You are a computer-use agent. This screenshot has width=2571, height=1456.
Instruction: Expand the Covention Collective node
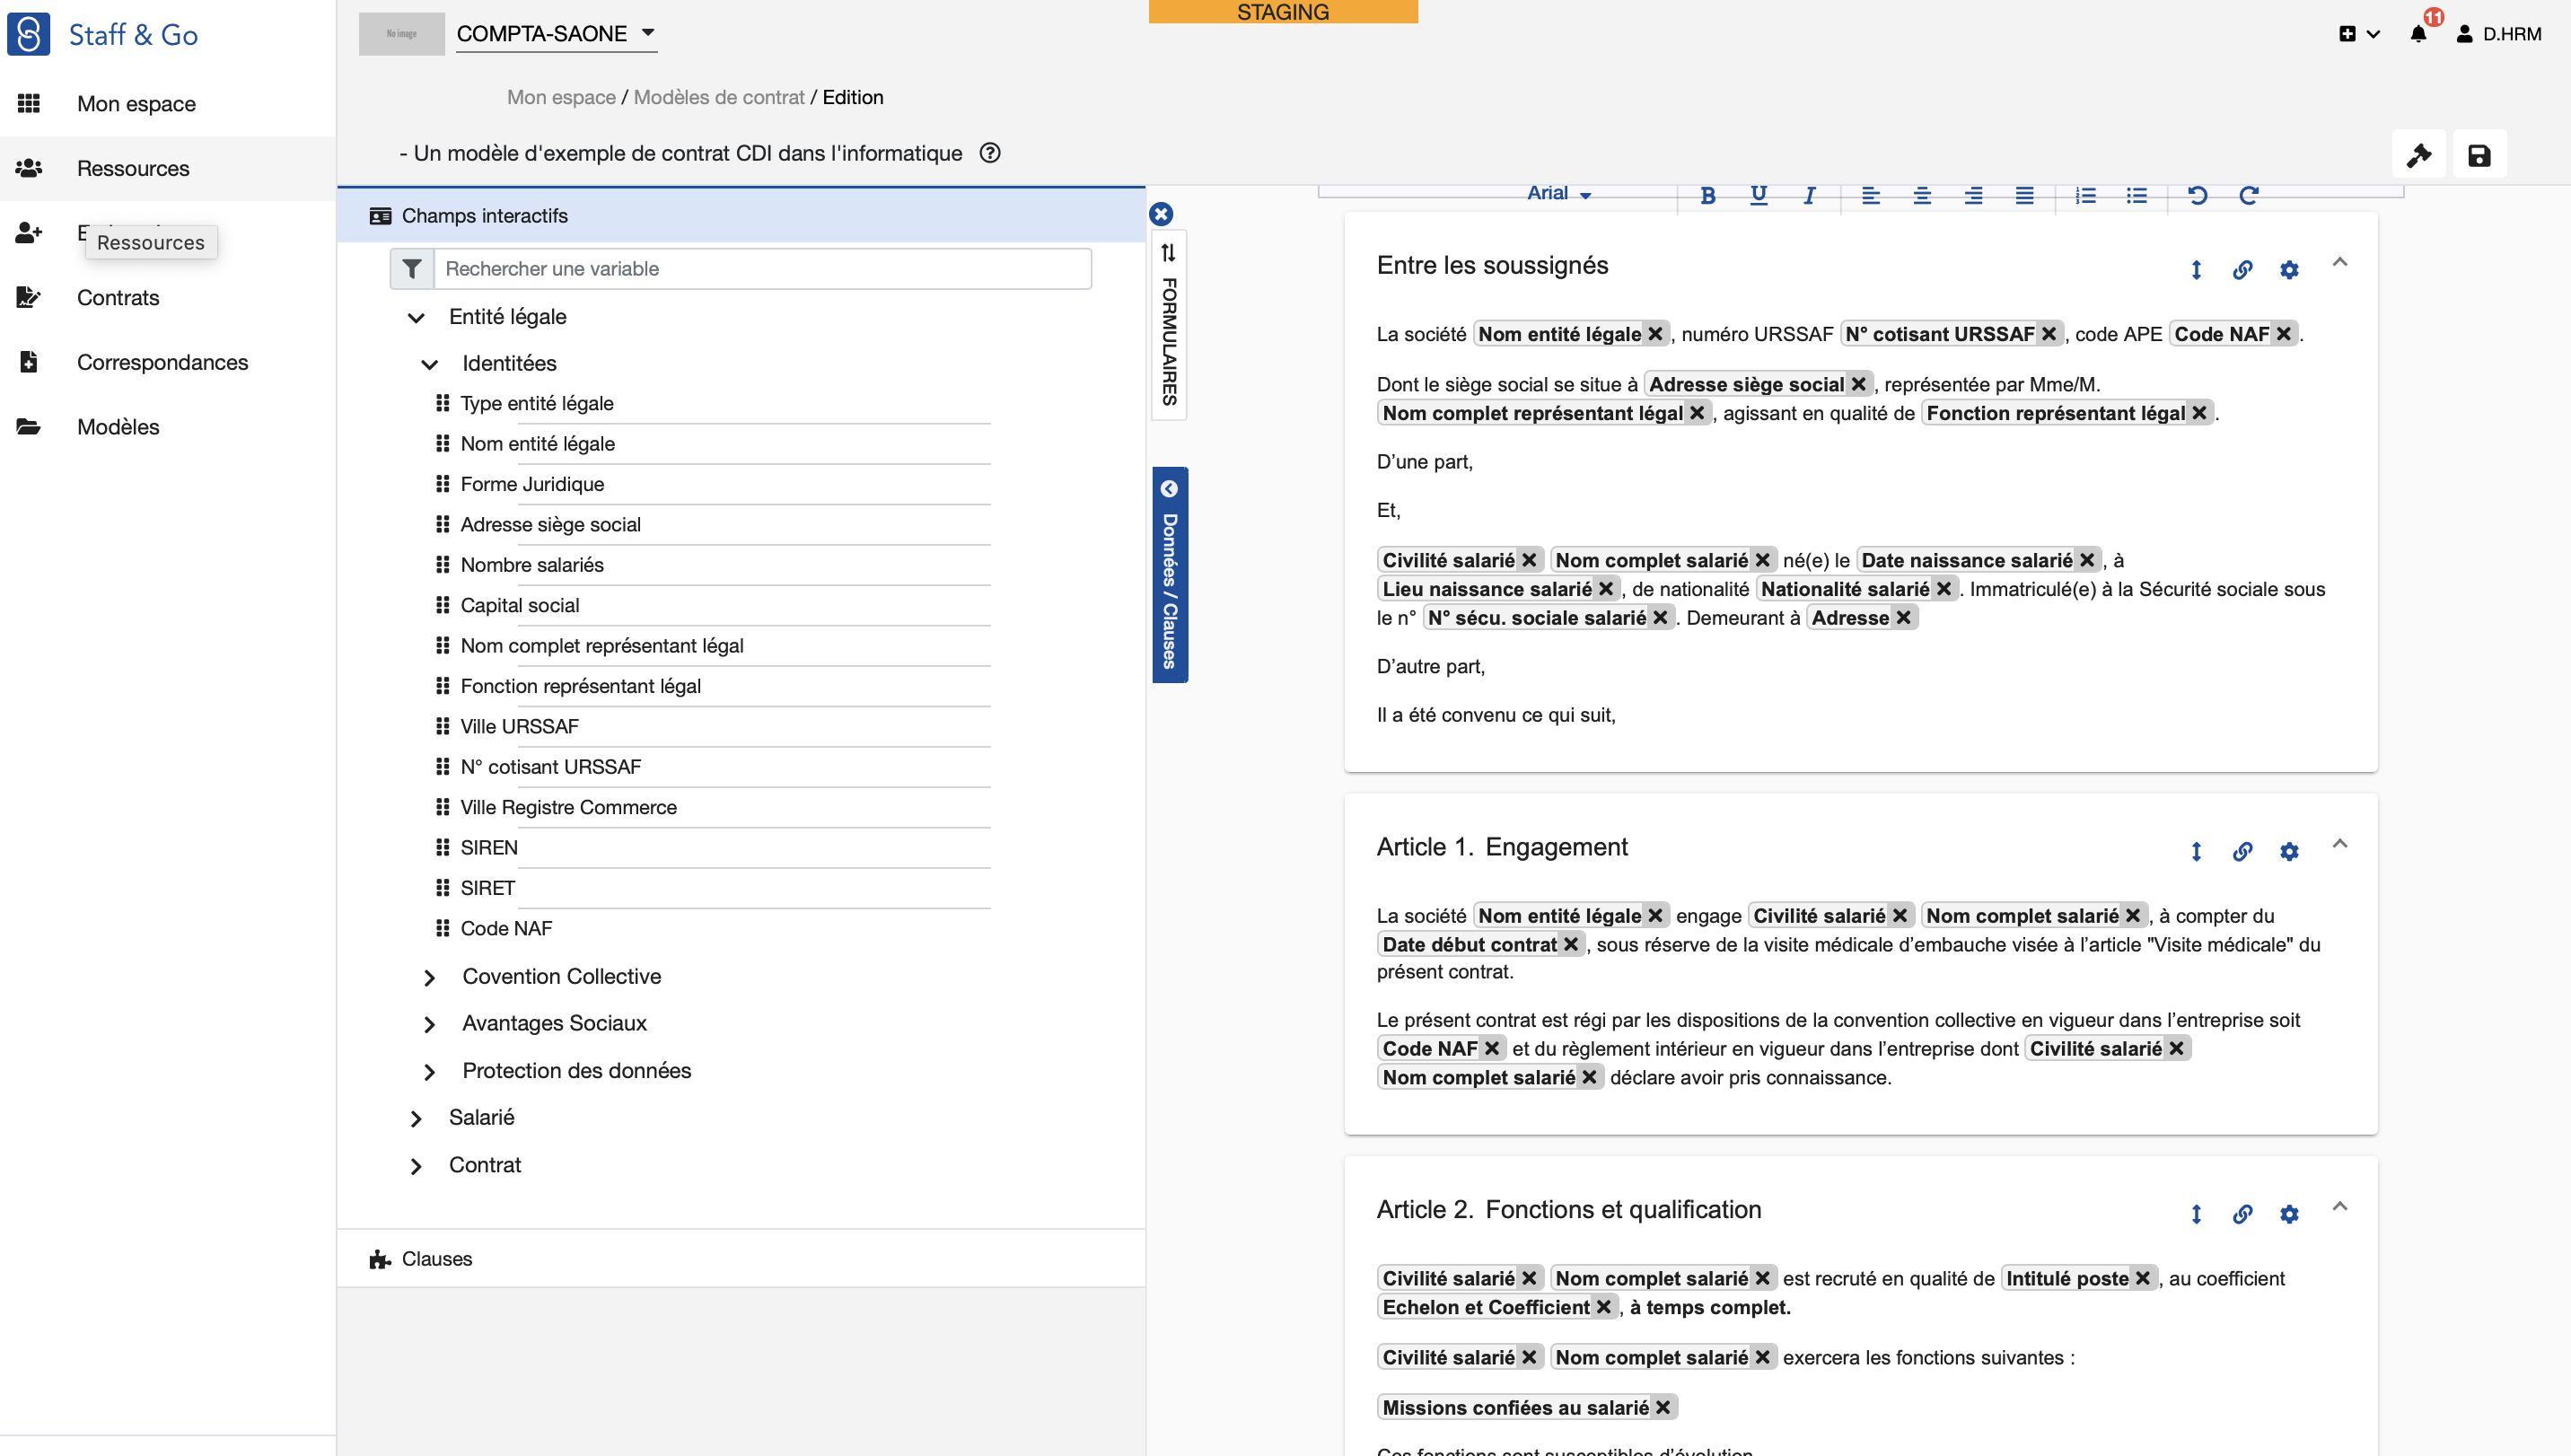pos(430,977)
